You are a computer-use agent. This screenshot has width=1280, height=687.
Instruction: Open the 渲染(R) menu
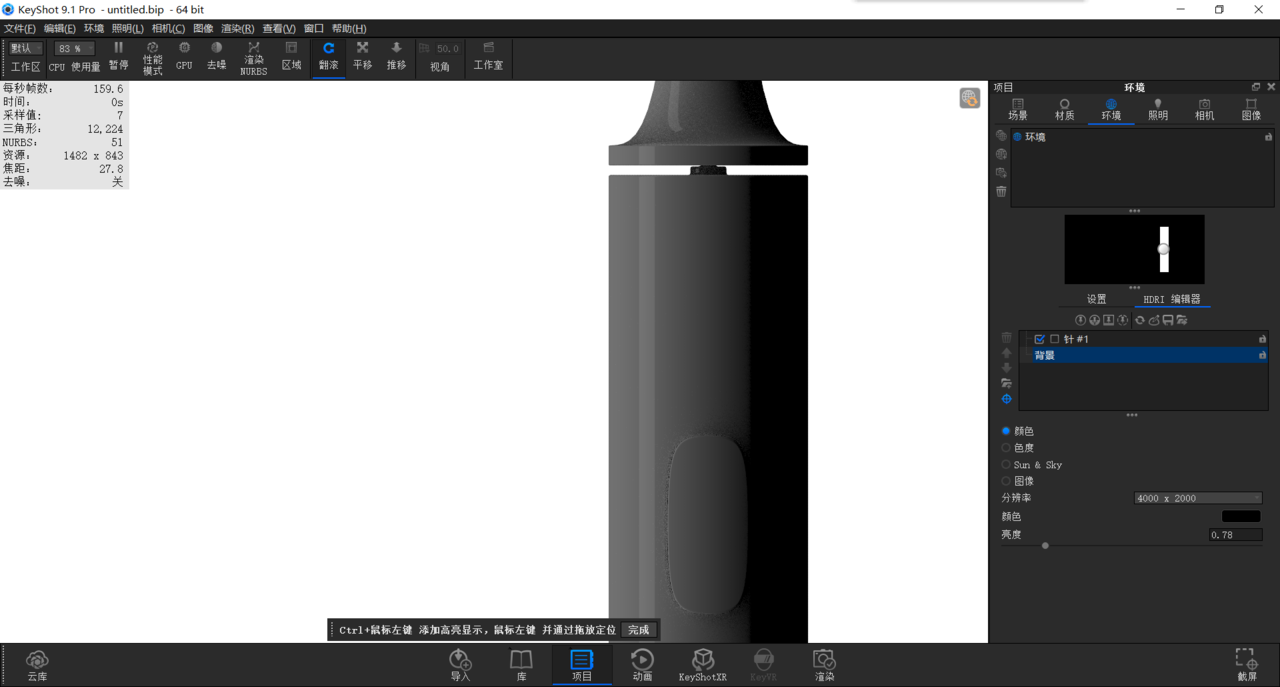[x=237, y=28]
